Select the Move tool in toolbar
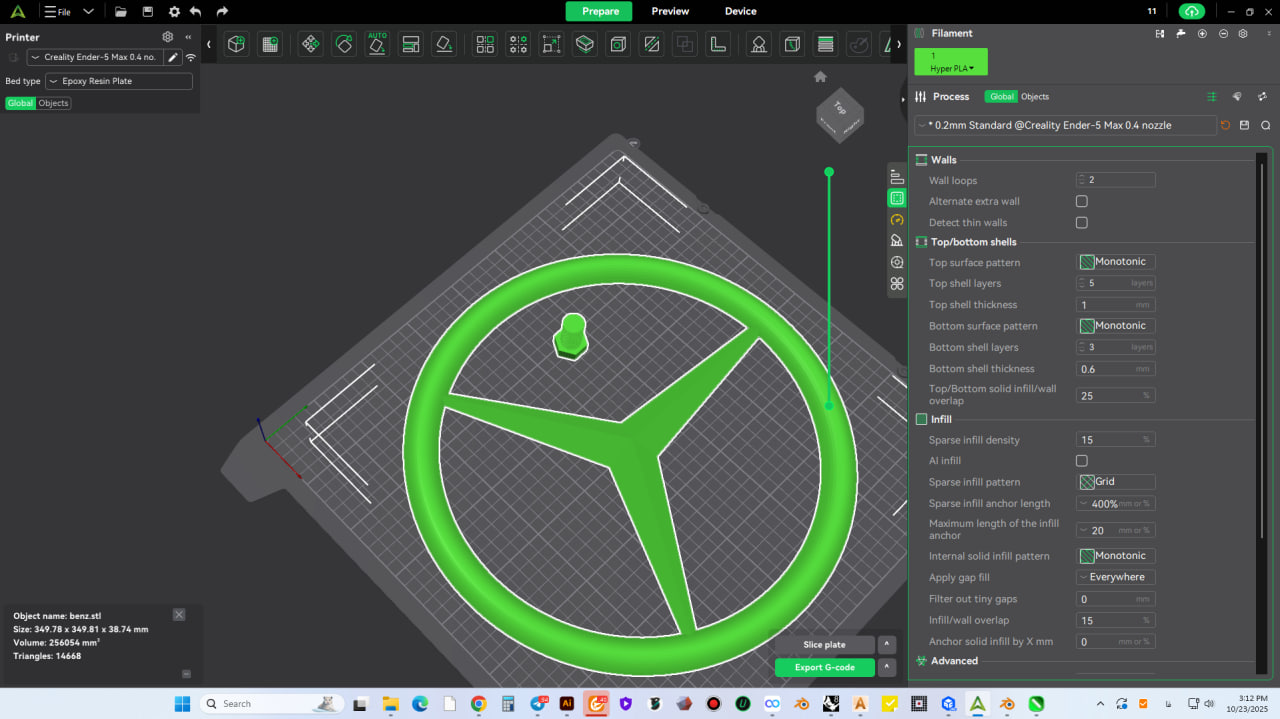Viewport: 1280px width, 719px height. (x=311, y=44)
